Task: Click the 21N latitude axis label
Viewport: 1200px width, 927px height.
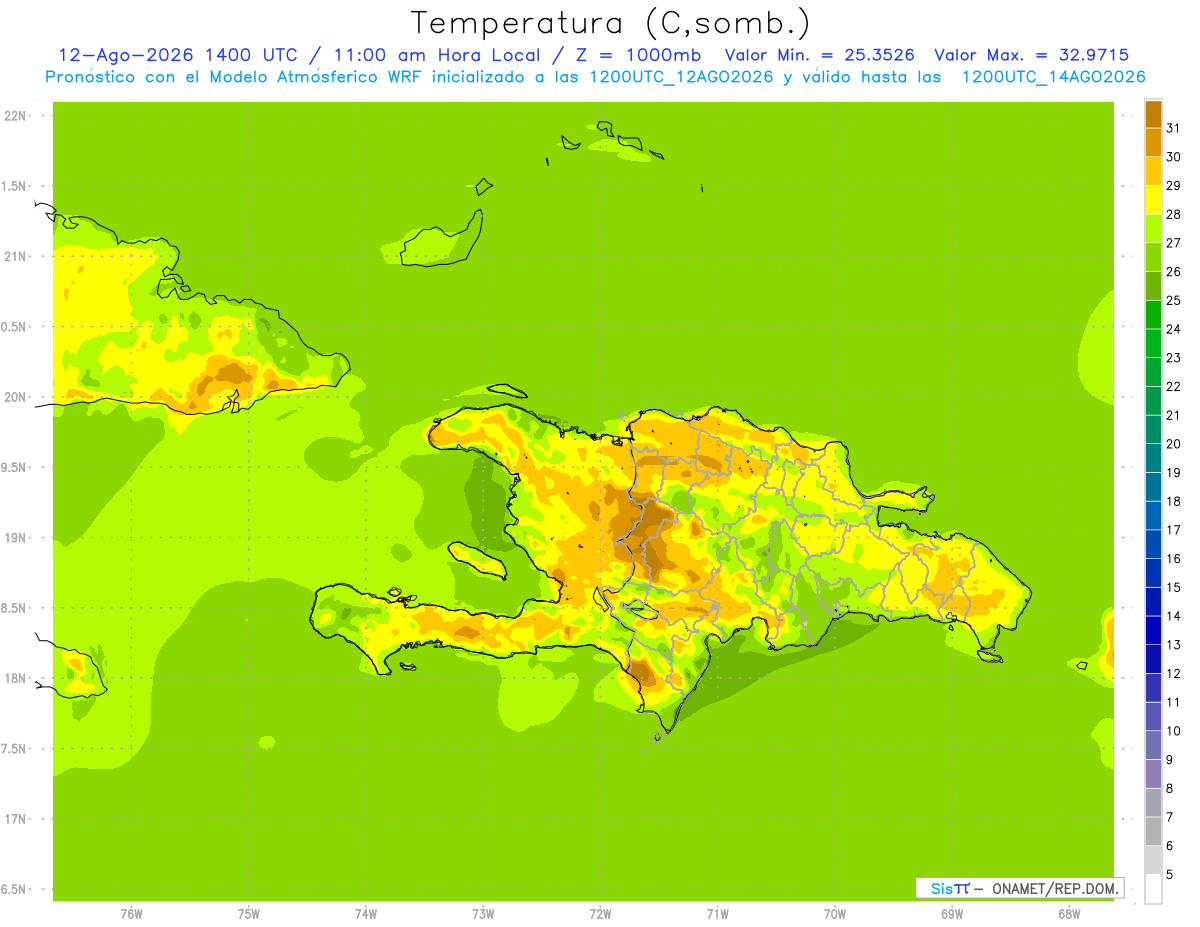Action: (15, 257)
